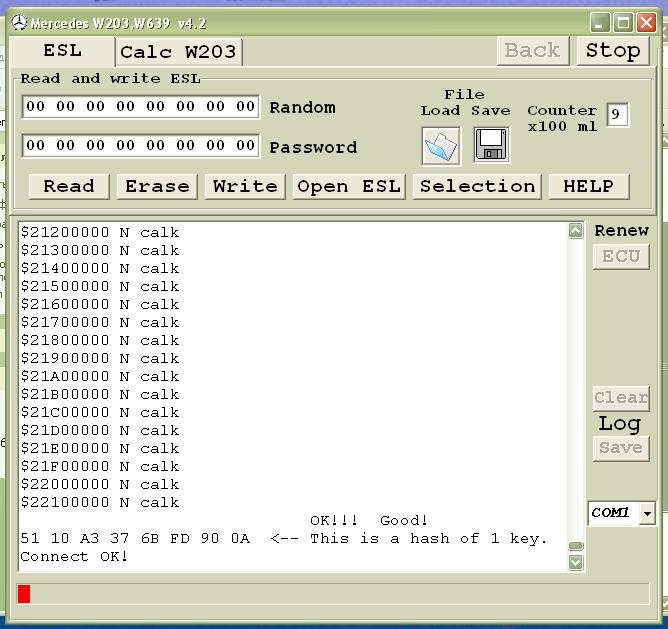
Task: Click the log line '$21200000 N calk'
Action: (100, 233)
